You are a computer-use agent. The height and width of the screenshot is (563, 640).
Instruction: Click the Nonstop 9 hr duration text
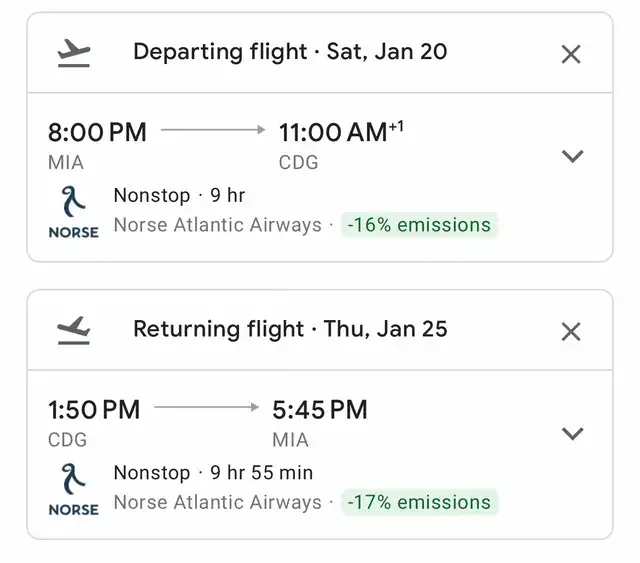pos(179,195)
